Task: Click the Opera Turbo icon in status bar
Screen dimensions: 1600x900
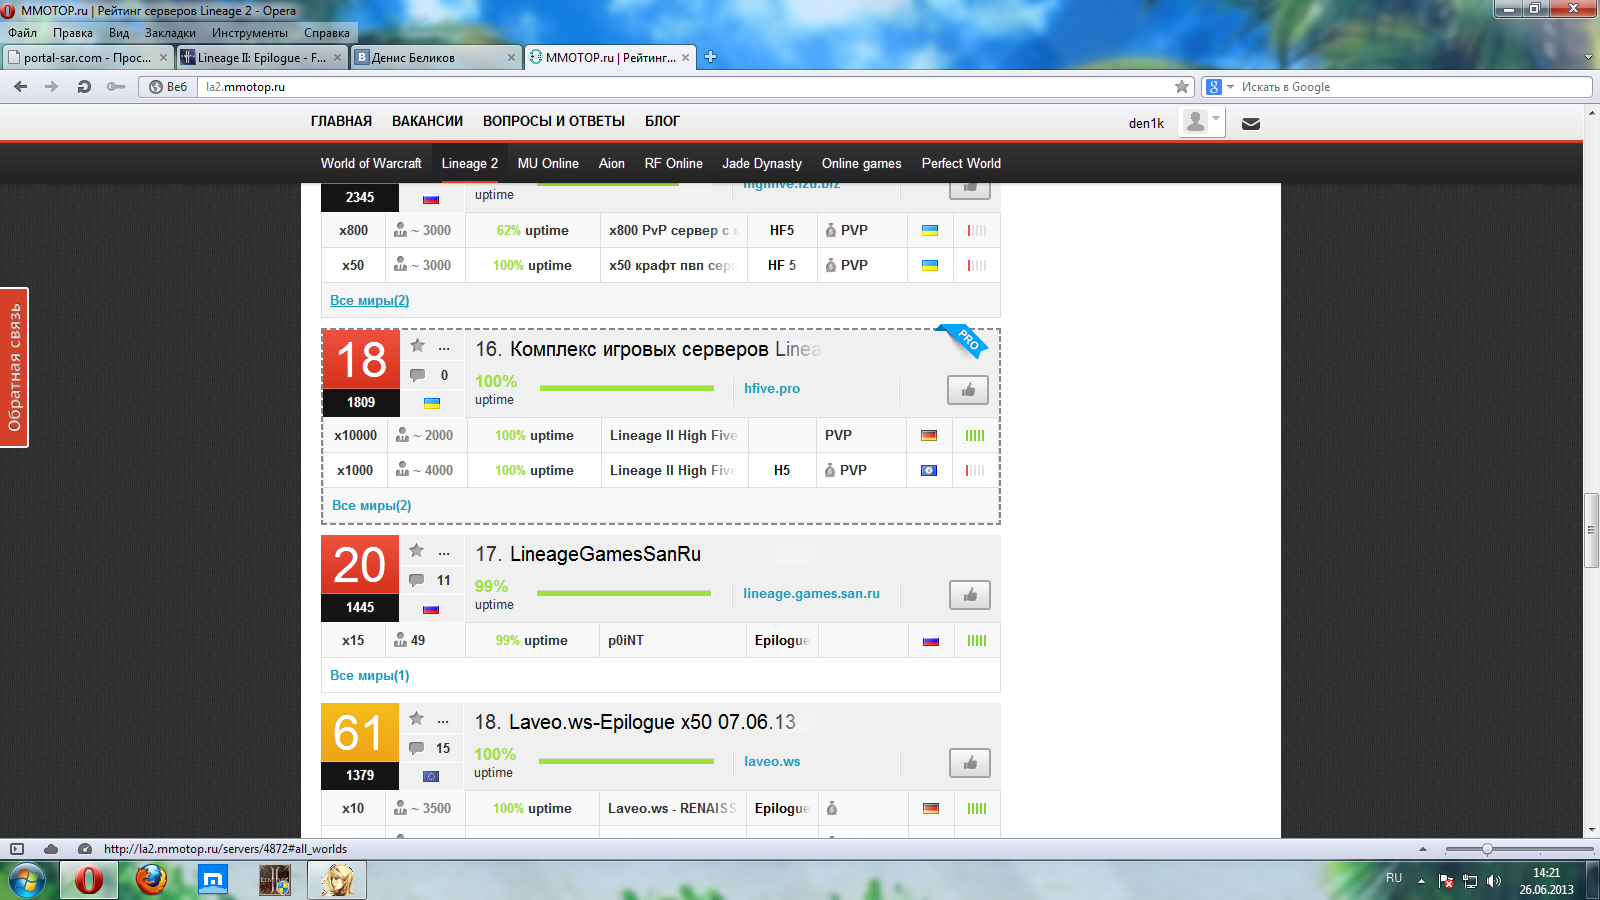Action: (85, 849)
